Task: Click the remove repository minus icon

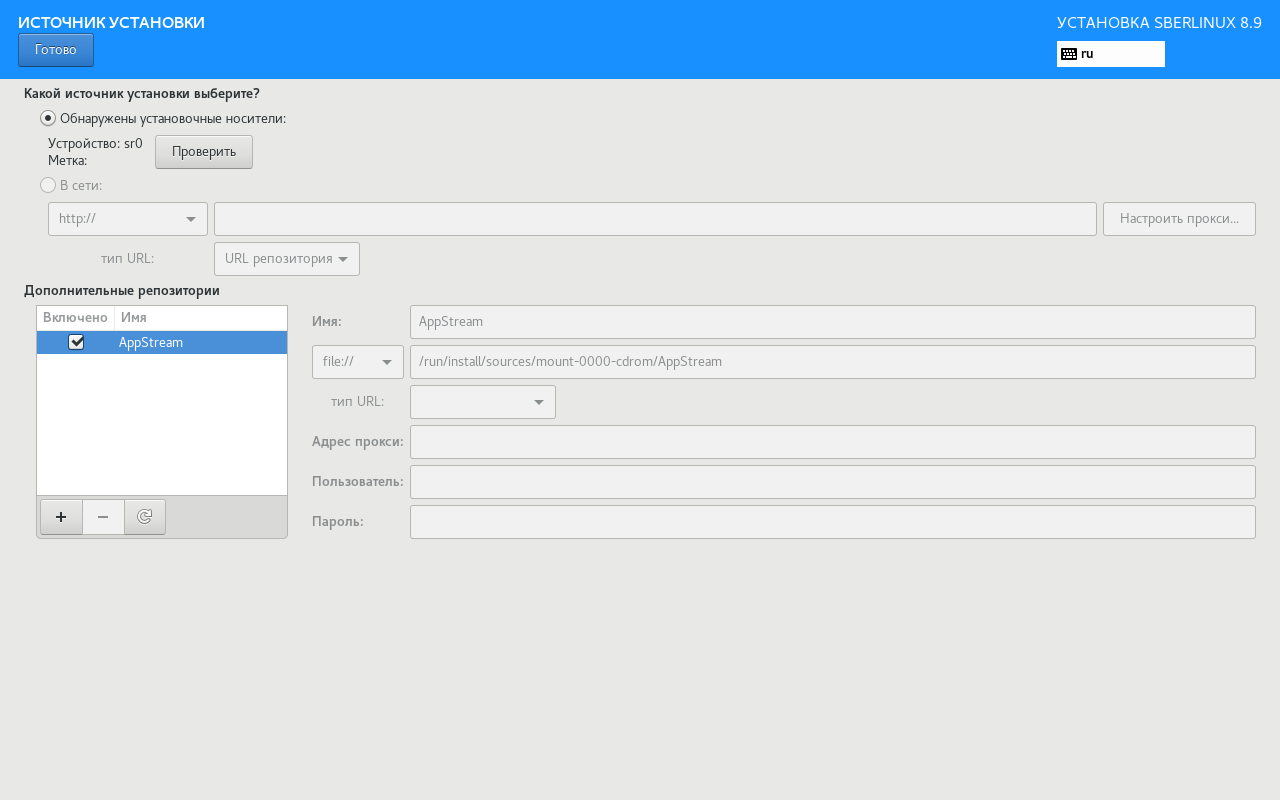Action: (x=103, y=517)
